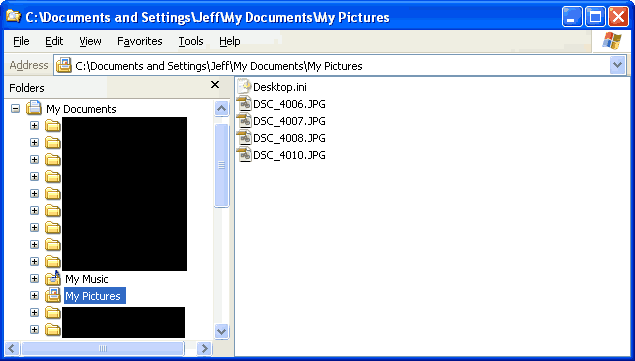Maximize the My Pictures window
This screenshot has height=361, width=635.
coord(595,17)
